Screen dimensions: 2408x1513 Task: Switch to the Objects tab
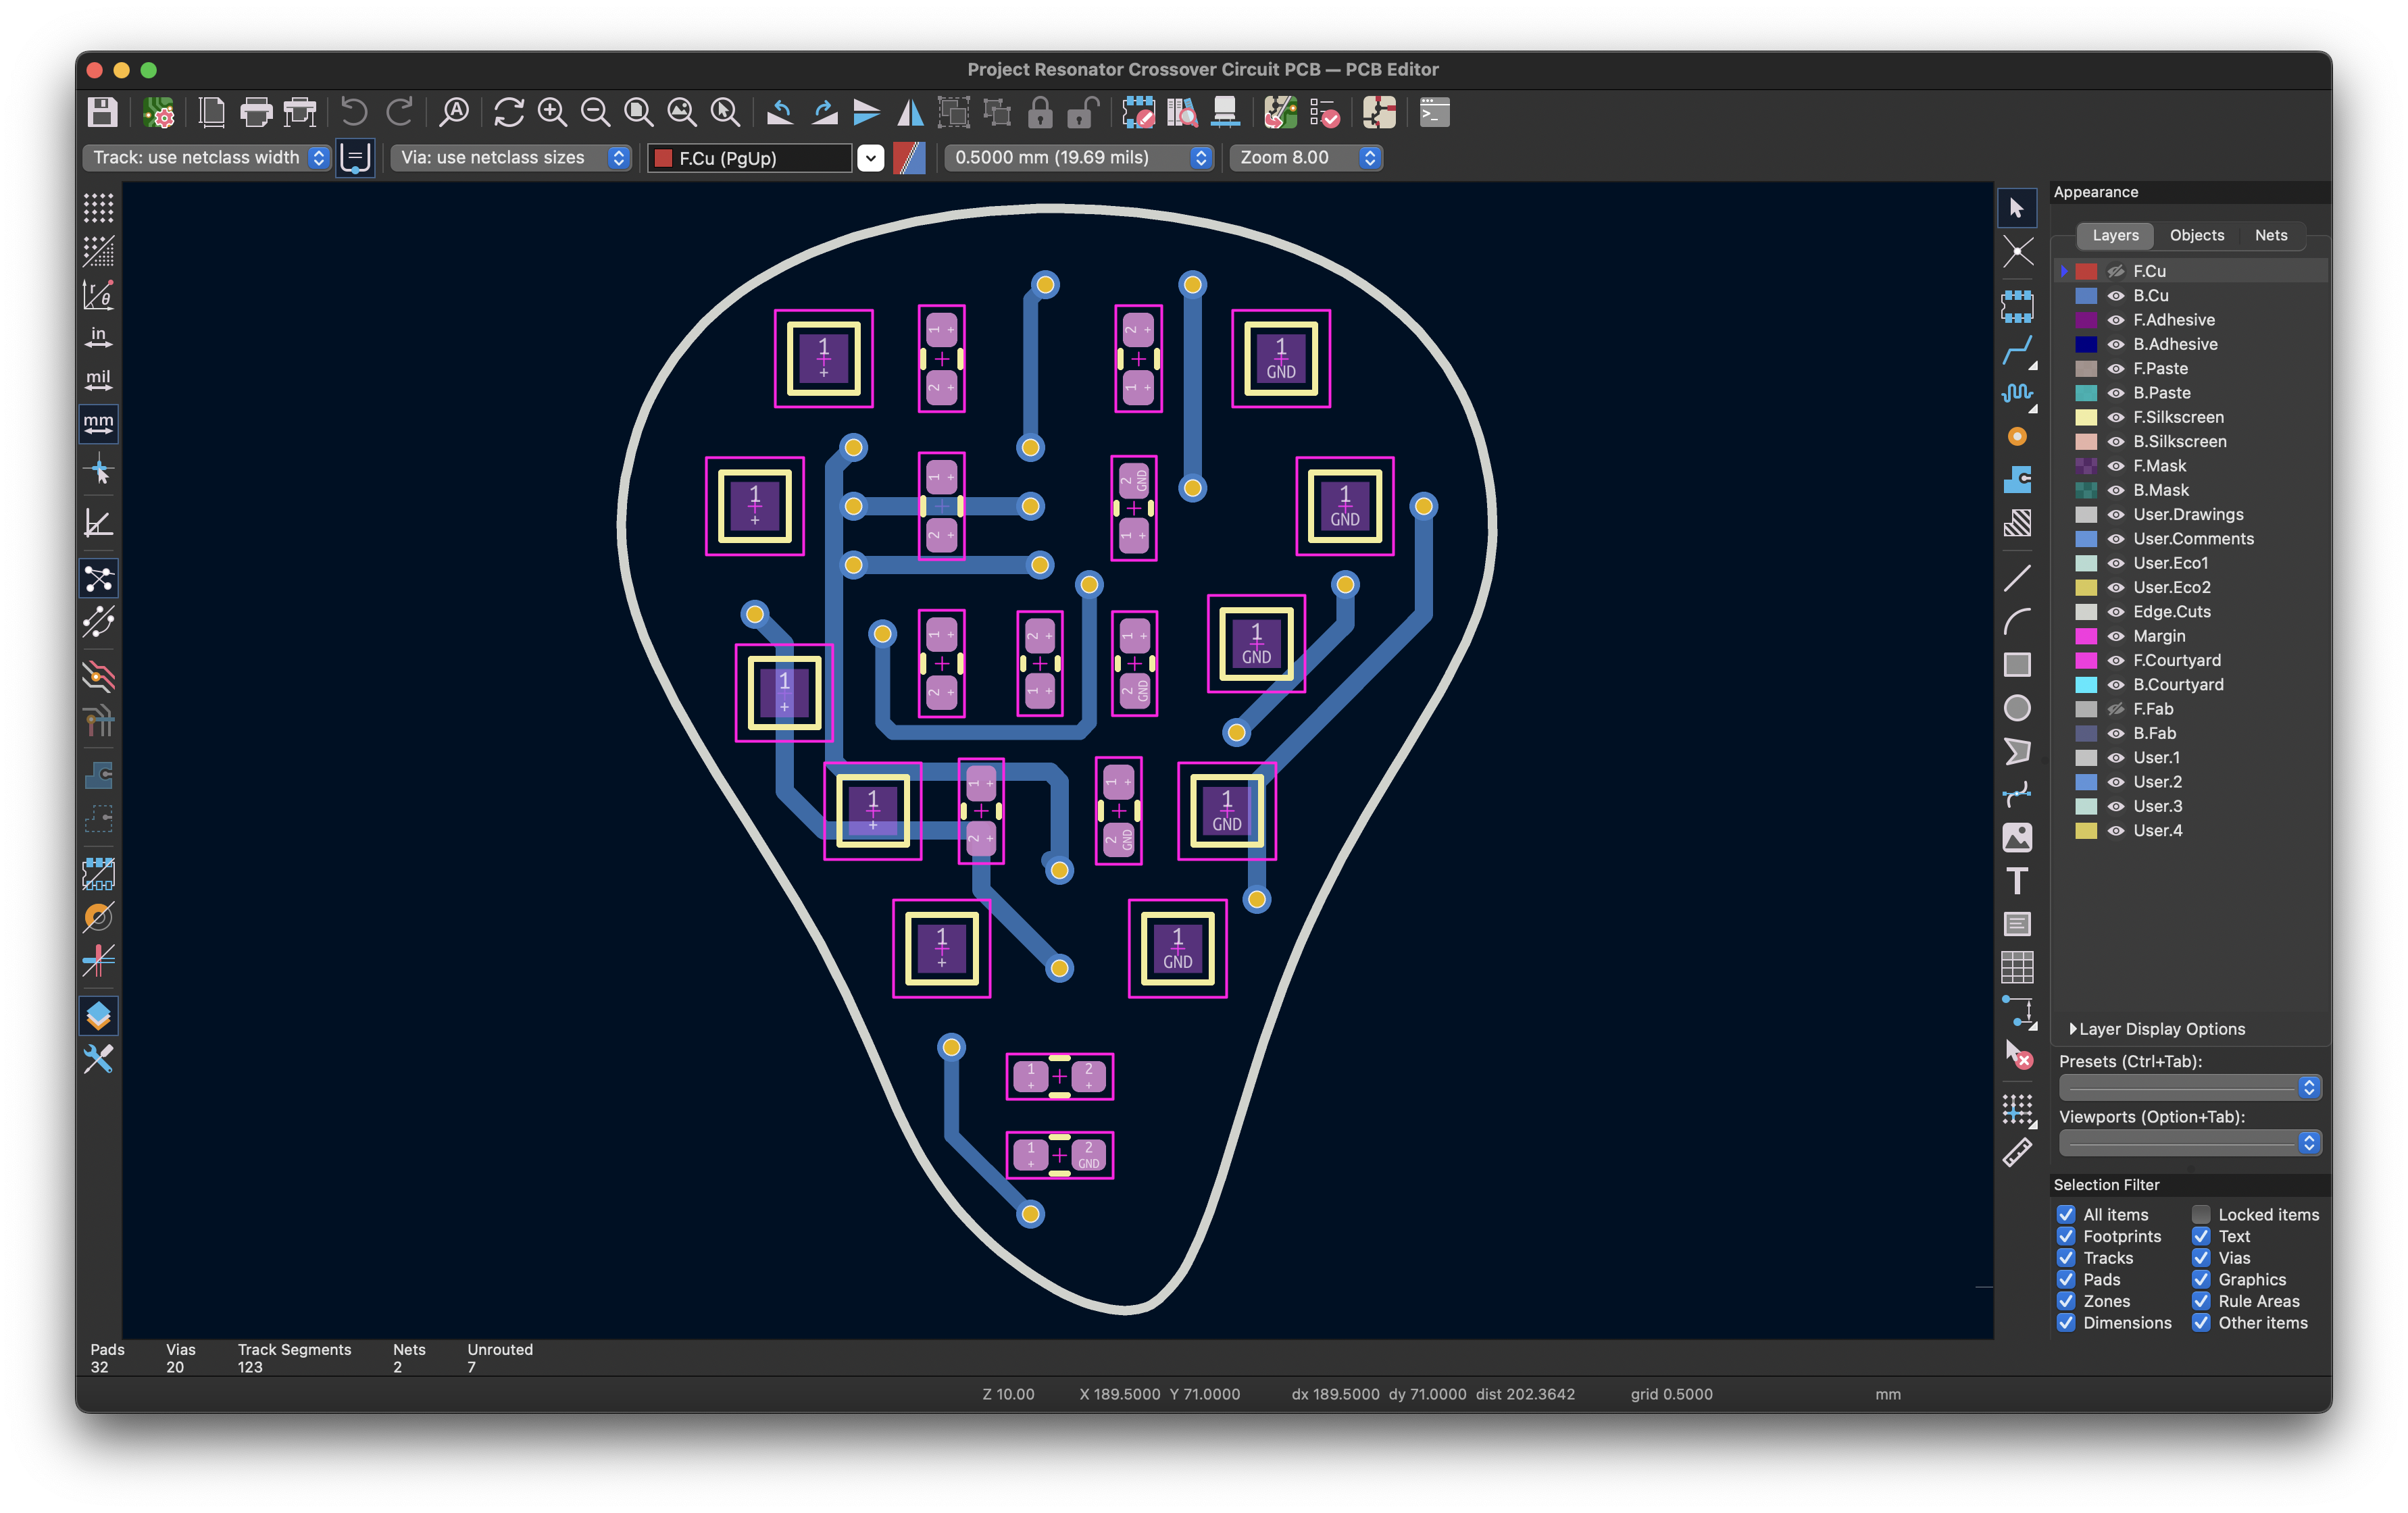2197,235
